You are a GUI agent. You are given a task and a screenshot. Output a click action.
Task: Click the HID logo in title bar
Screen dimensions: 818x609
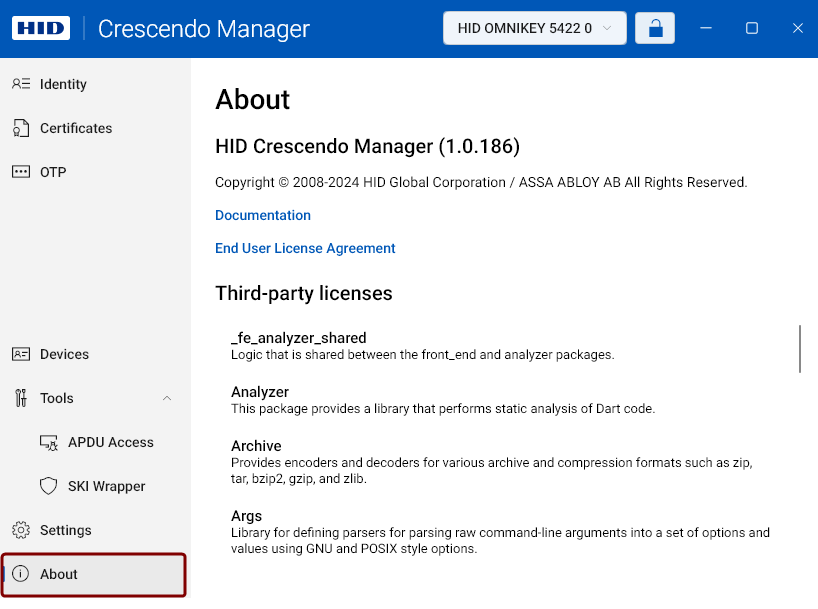41,28
